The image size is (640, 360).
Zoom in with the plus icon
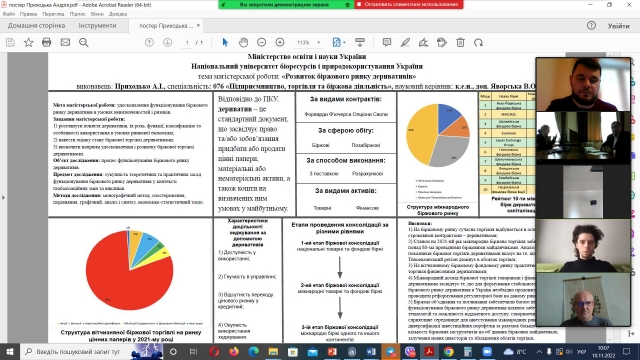pos(280,42)
